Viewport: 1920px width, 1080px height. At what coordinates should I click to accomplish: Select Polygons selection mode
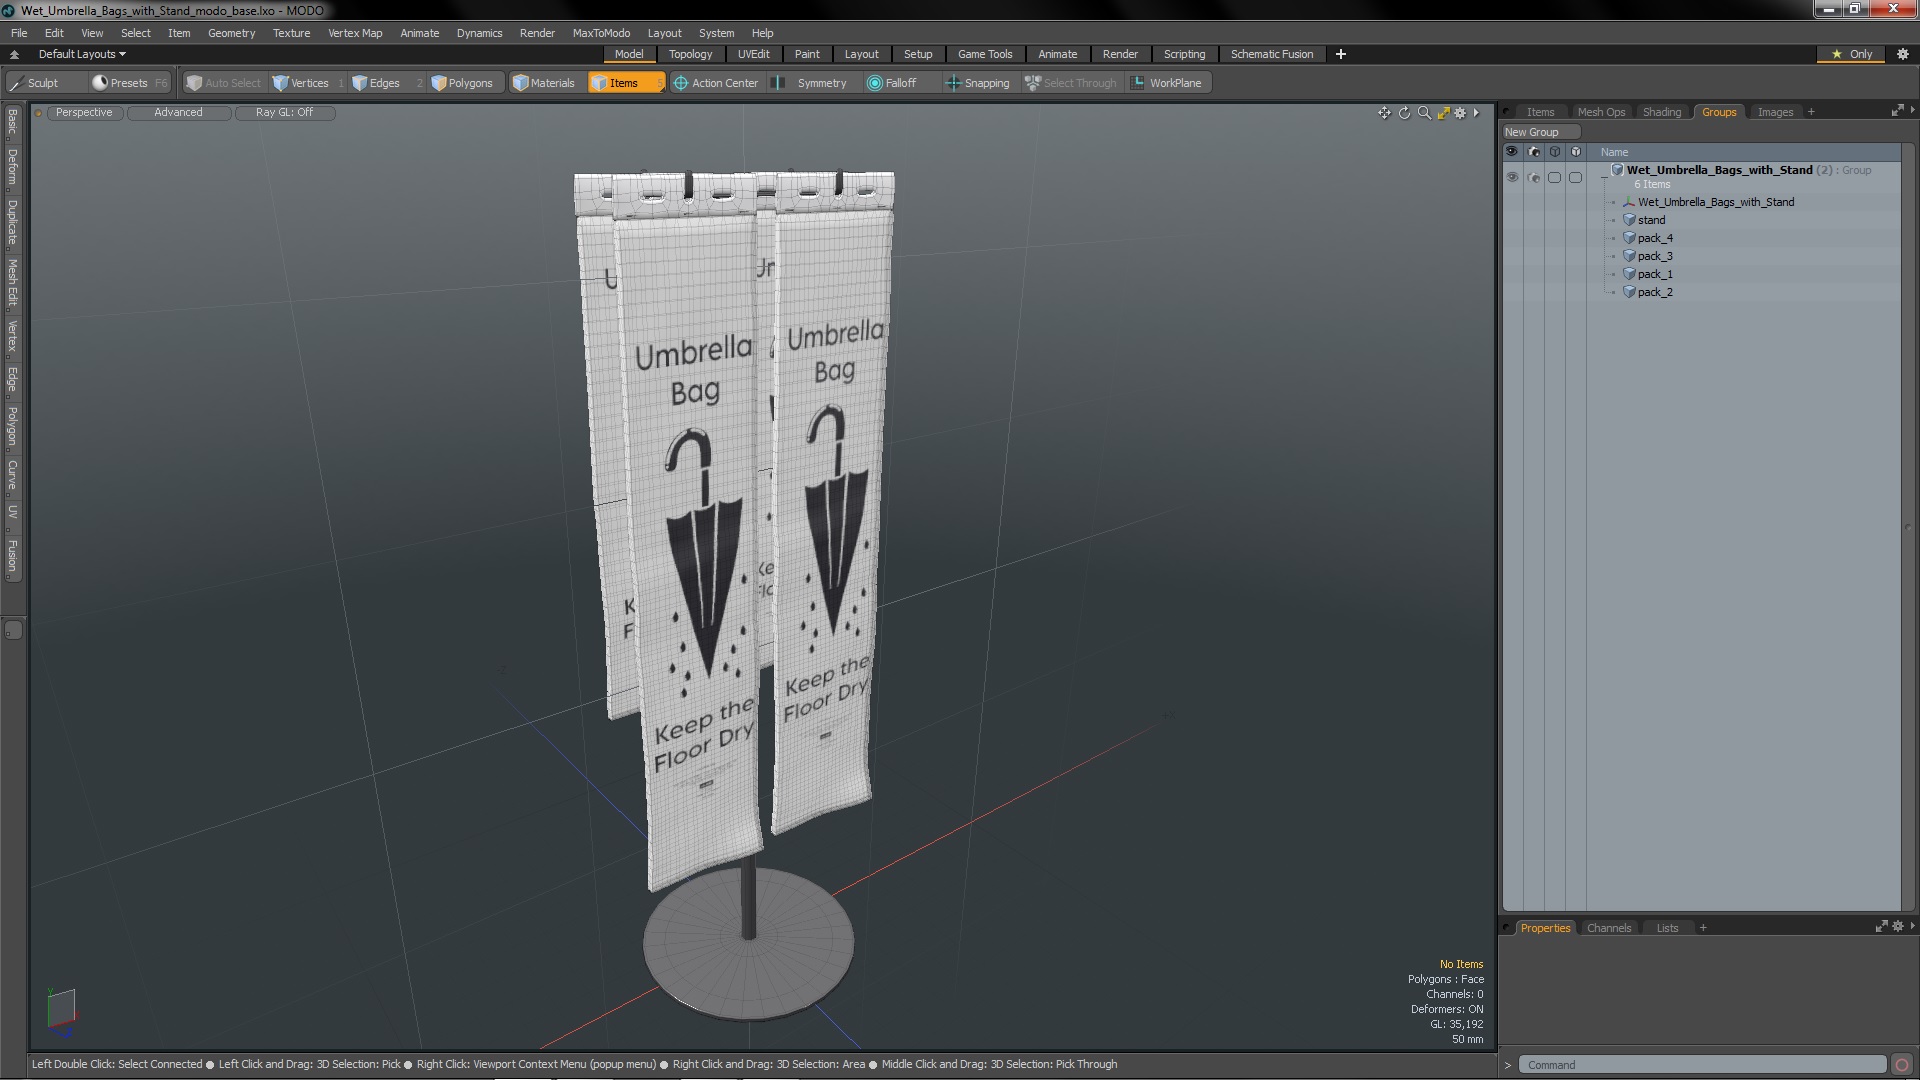462,83
